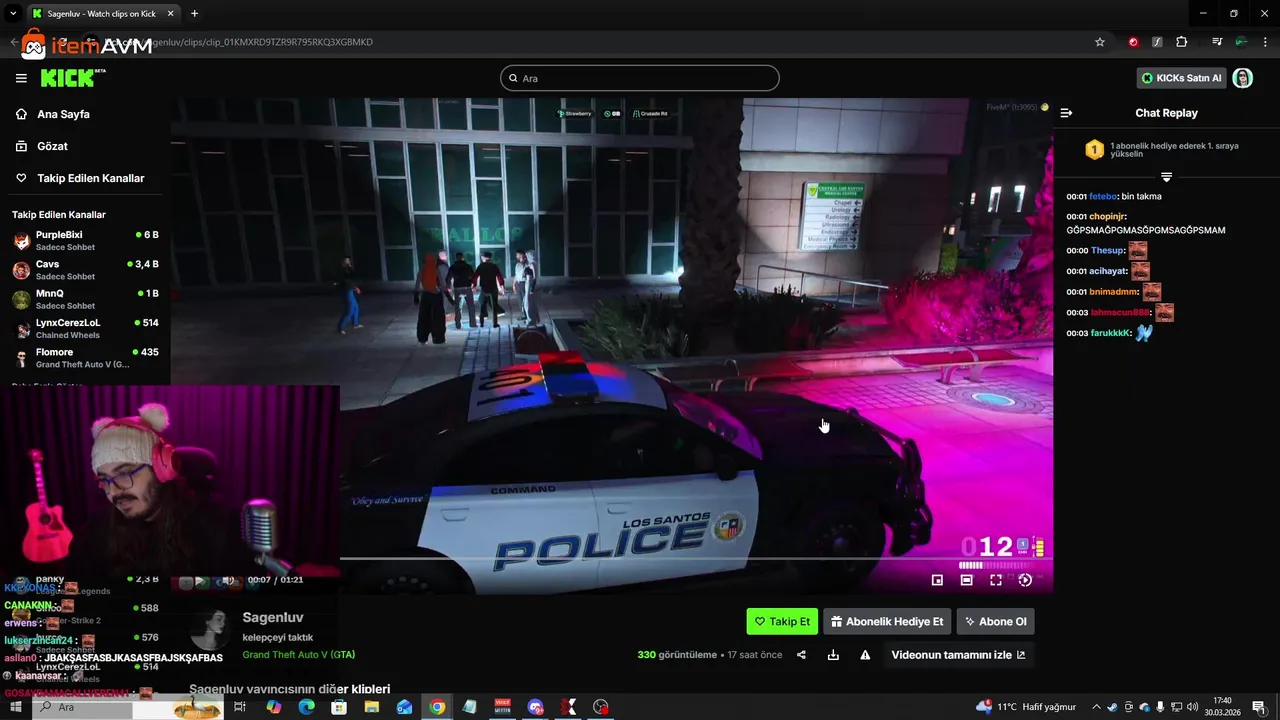
Task: Click chat username bnimadmm
Action: click(1114, 292)
